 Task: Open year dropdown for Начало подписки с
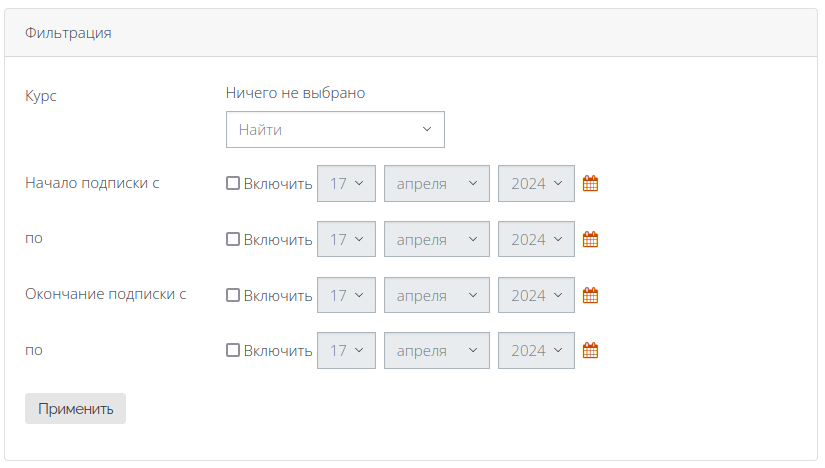(536, 183)
